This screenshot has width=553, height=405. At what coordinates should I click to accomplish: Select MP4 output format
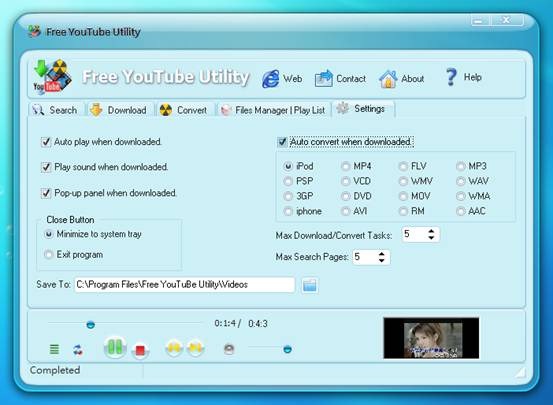click(x=345, y=166)
